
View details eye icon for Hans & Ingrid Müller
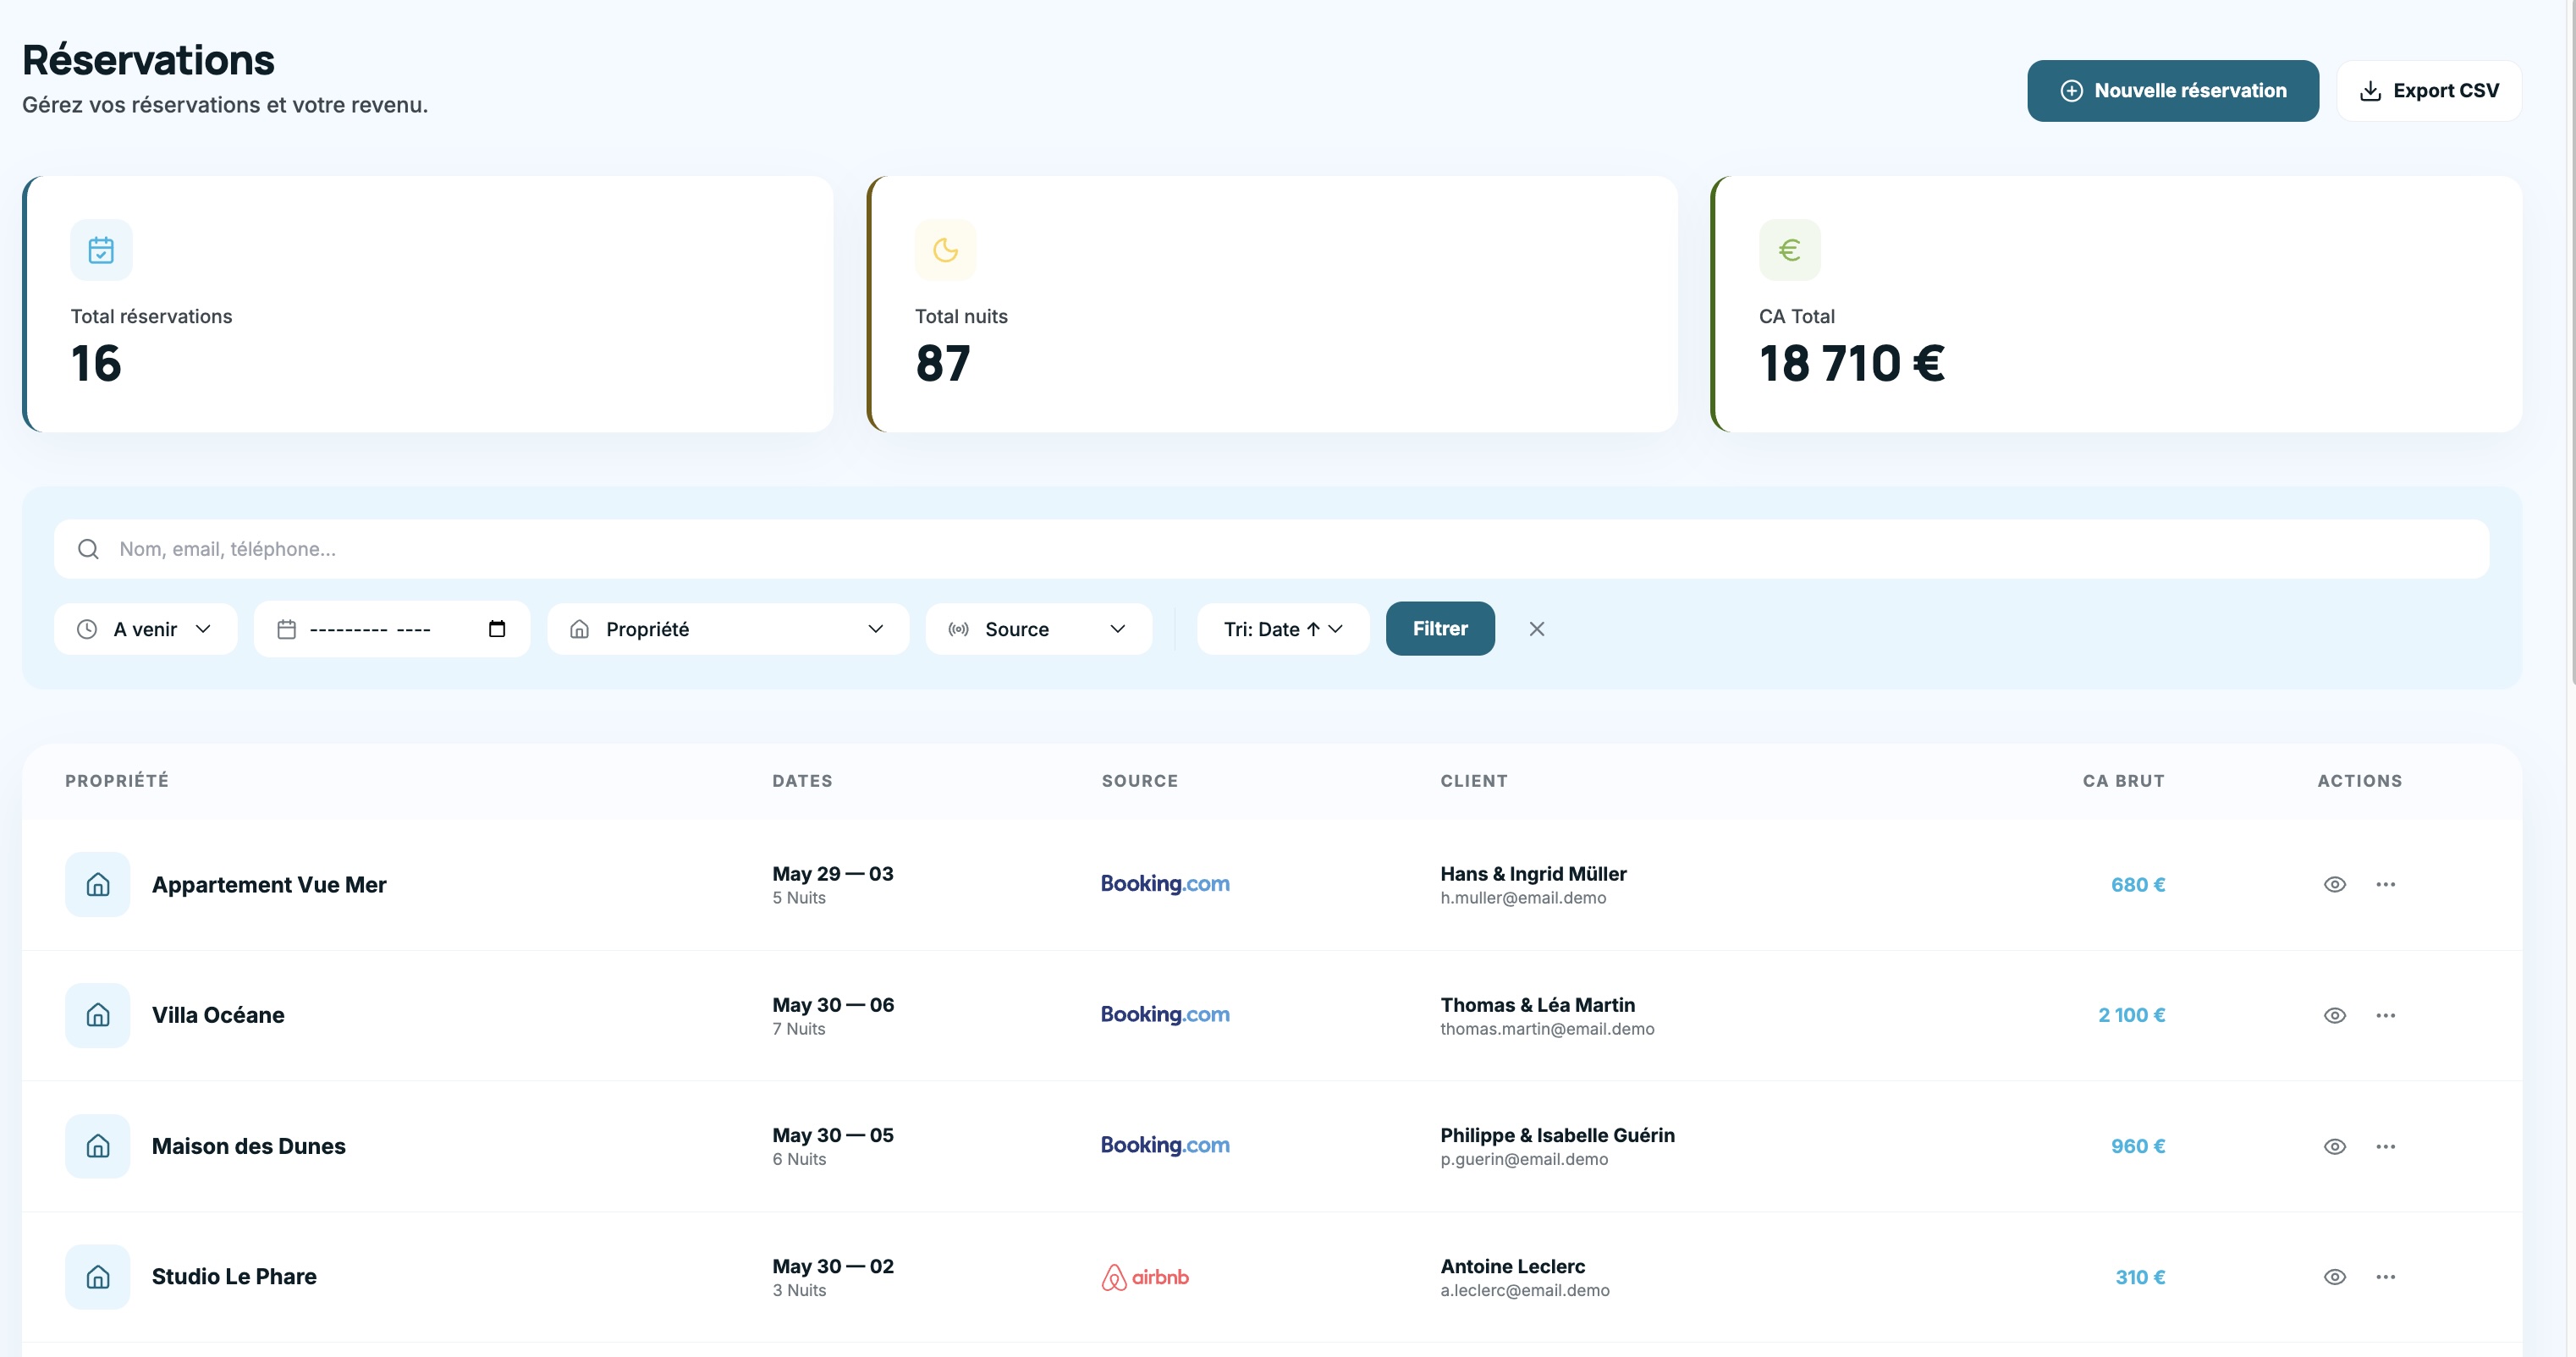[2335, 885]
